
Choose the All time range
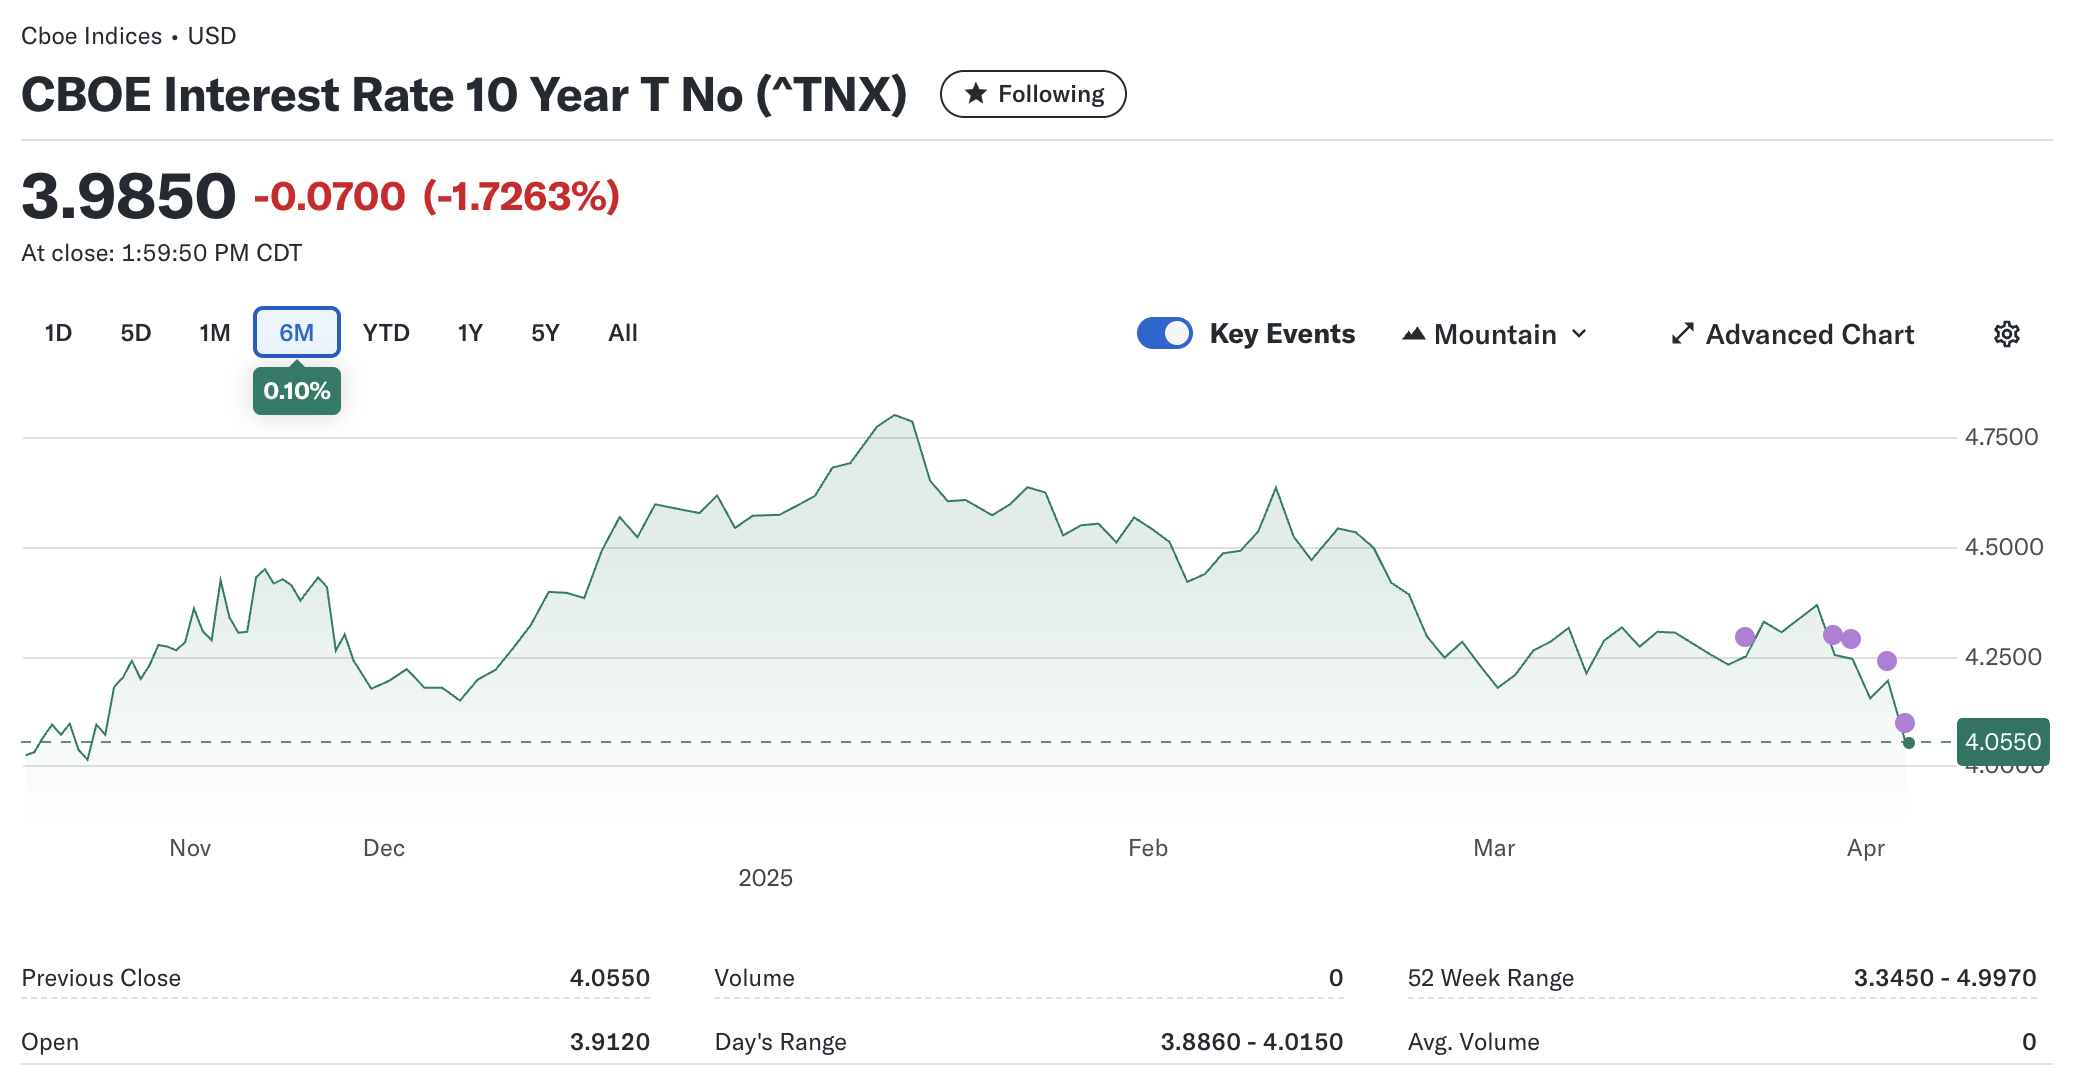coord(622,333)
